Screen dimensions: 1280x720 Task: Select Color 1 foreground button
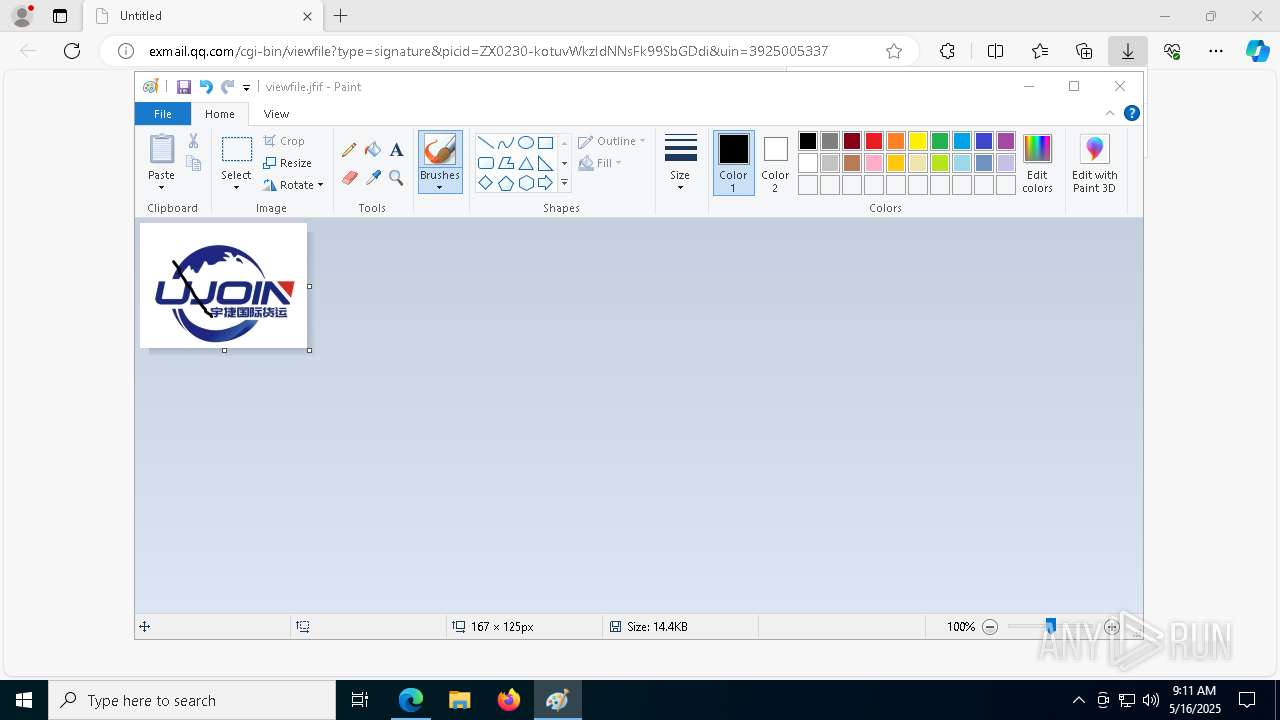[733, 163]
